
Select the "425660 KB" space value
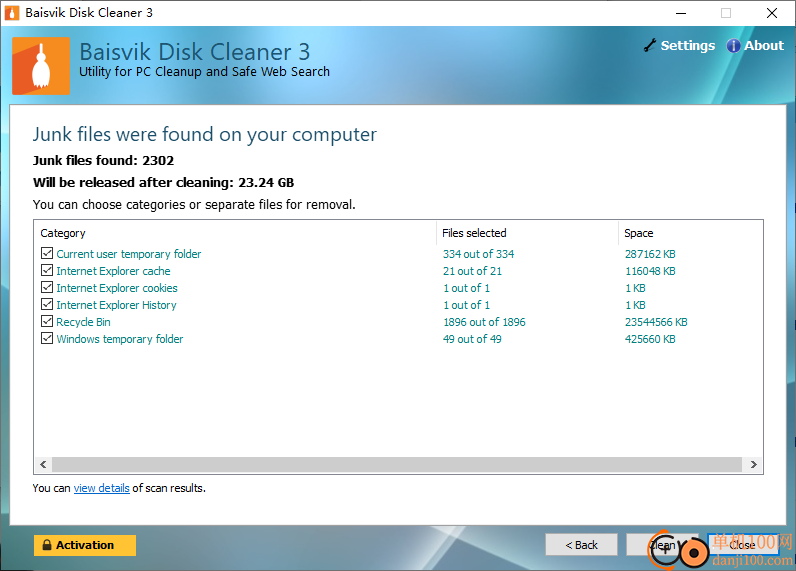coord(650,339)
